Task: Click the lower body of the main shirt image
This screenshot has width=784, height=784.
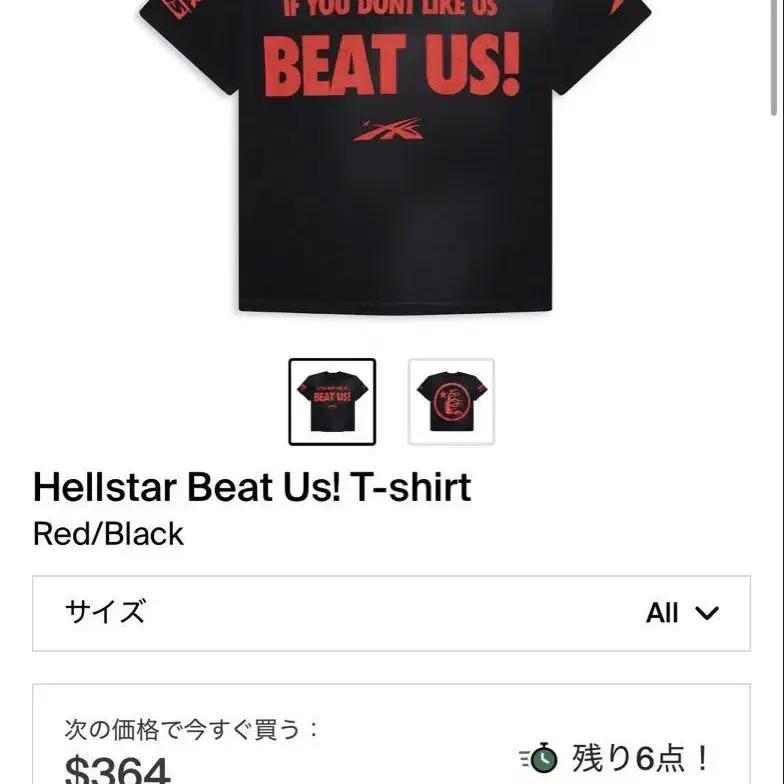Action: 395,230
